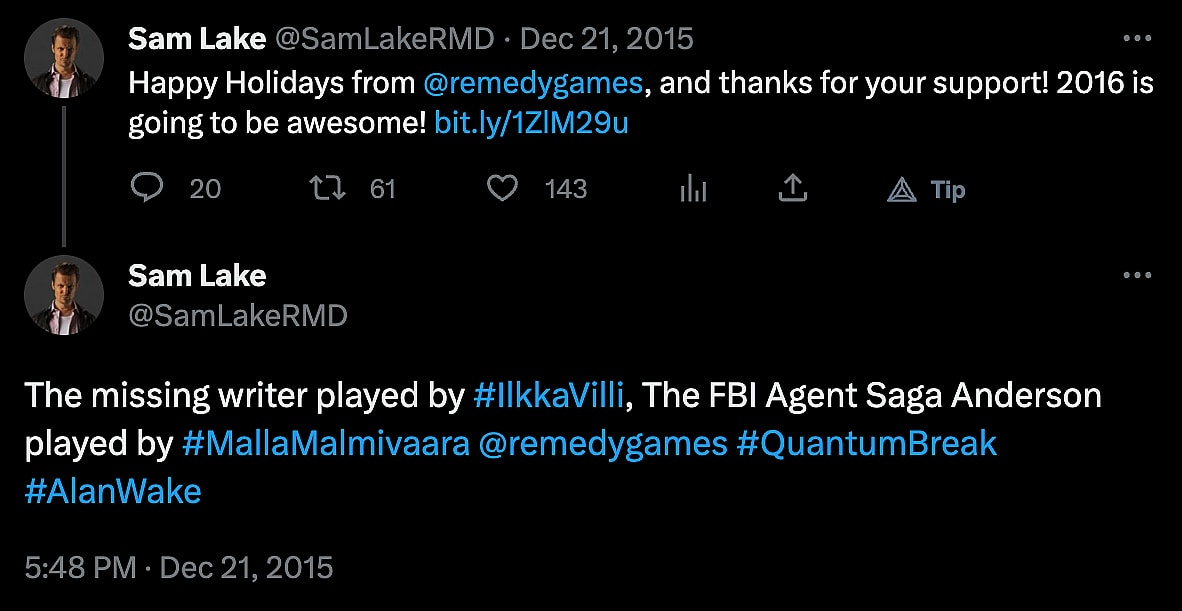Open more options on first tweet

click(x=1137, y=39)
